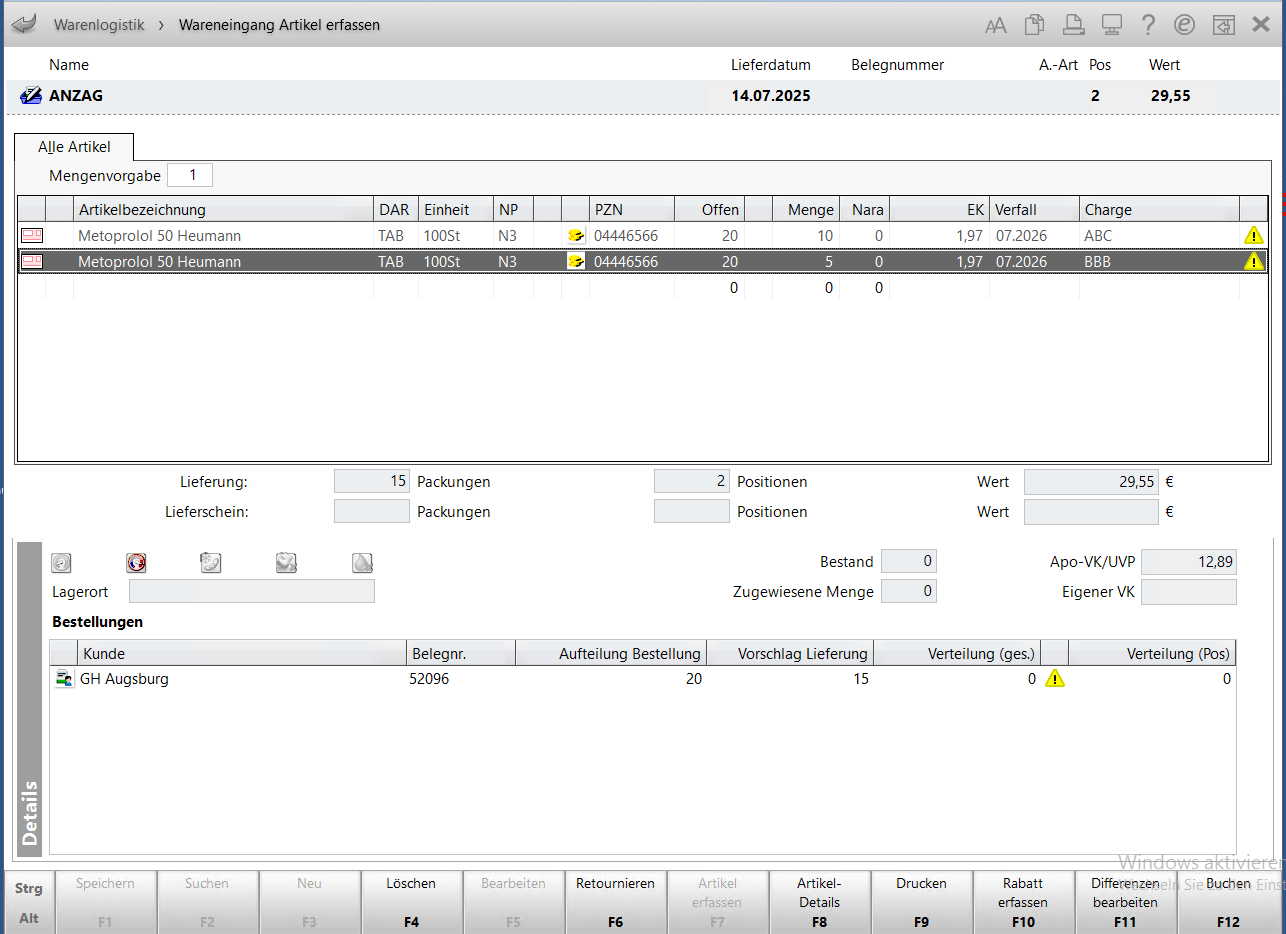The height and width of the screenshot is (934, 1286).
Task: Click the warning triangle in the BBB row
Action: pos(1253,262)
